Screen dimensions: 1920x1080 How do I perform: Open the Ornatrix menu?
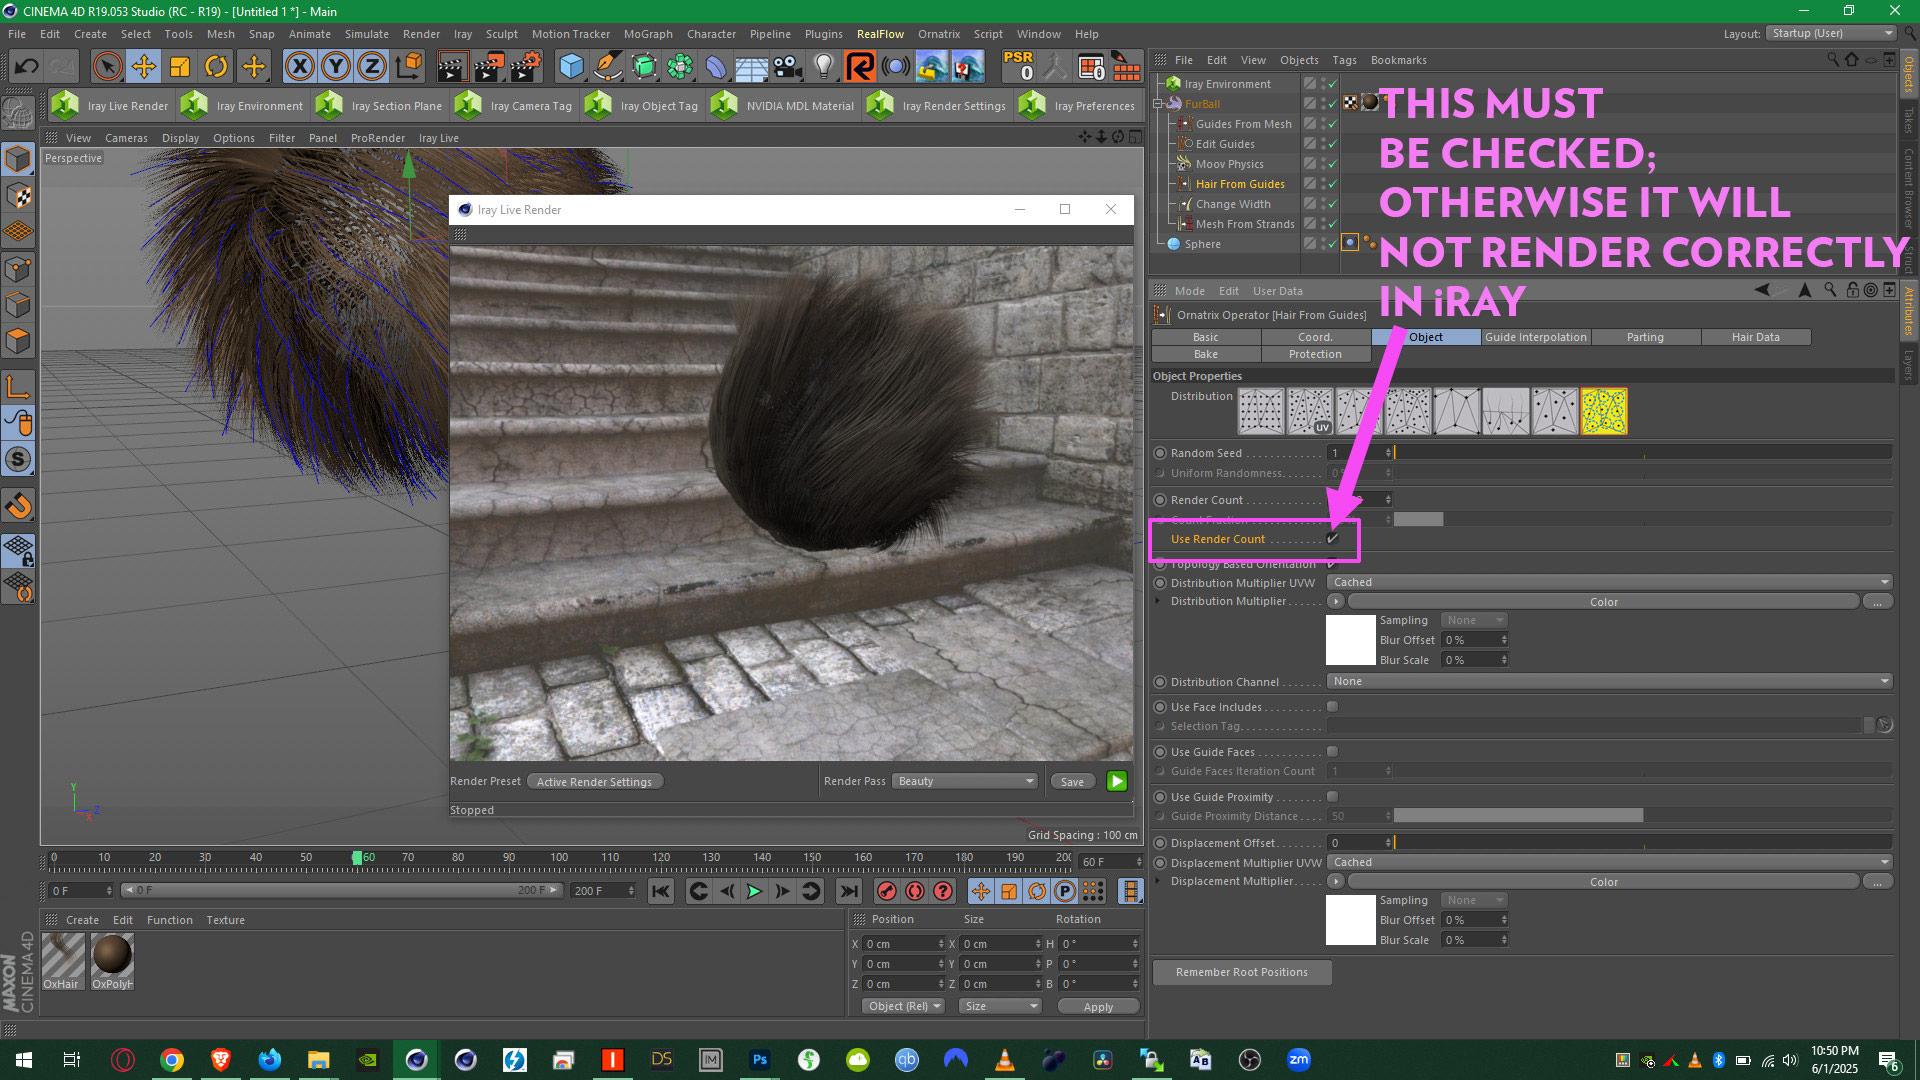pyautogui.click(x=938, y=34)
